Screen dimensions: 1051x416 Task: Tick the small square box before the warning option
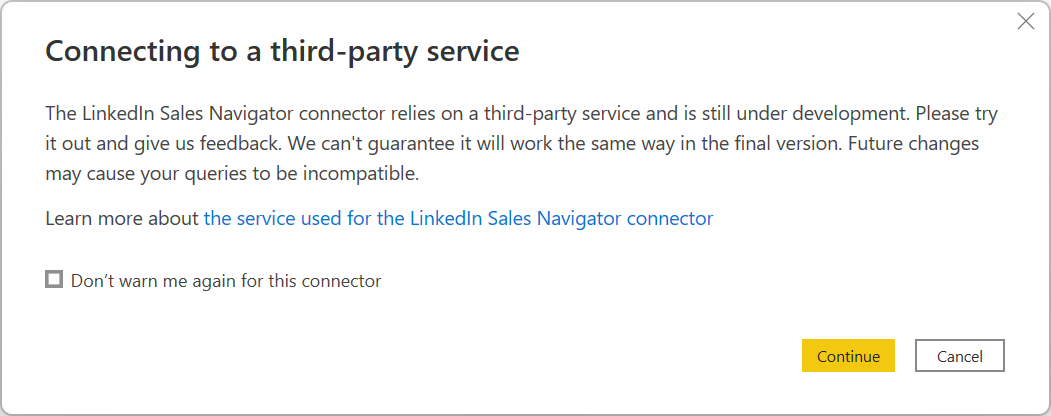point(54,280)
